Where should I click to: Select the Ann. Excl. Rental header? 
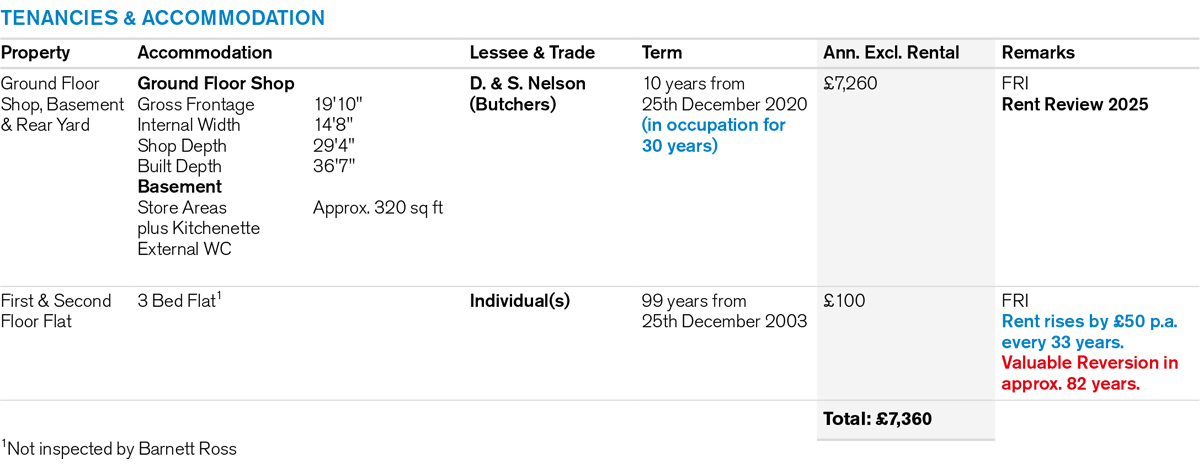891,53
